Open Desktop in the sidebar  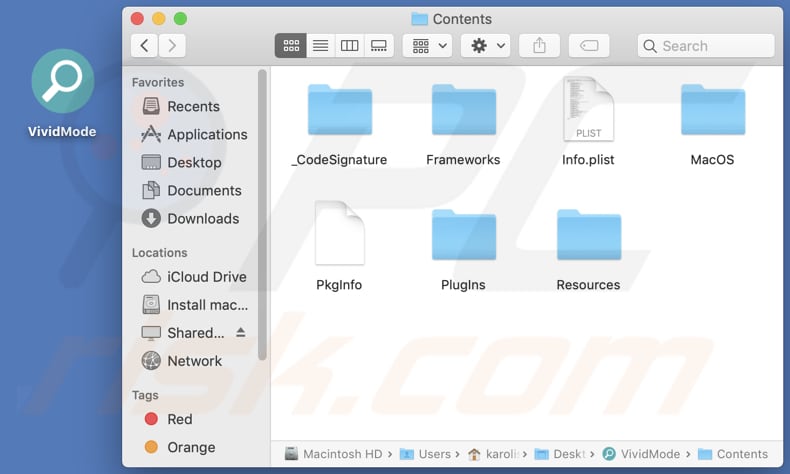point(181,162)
